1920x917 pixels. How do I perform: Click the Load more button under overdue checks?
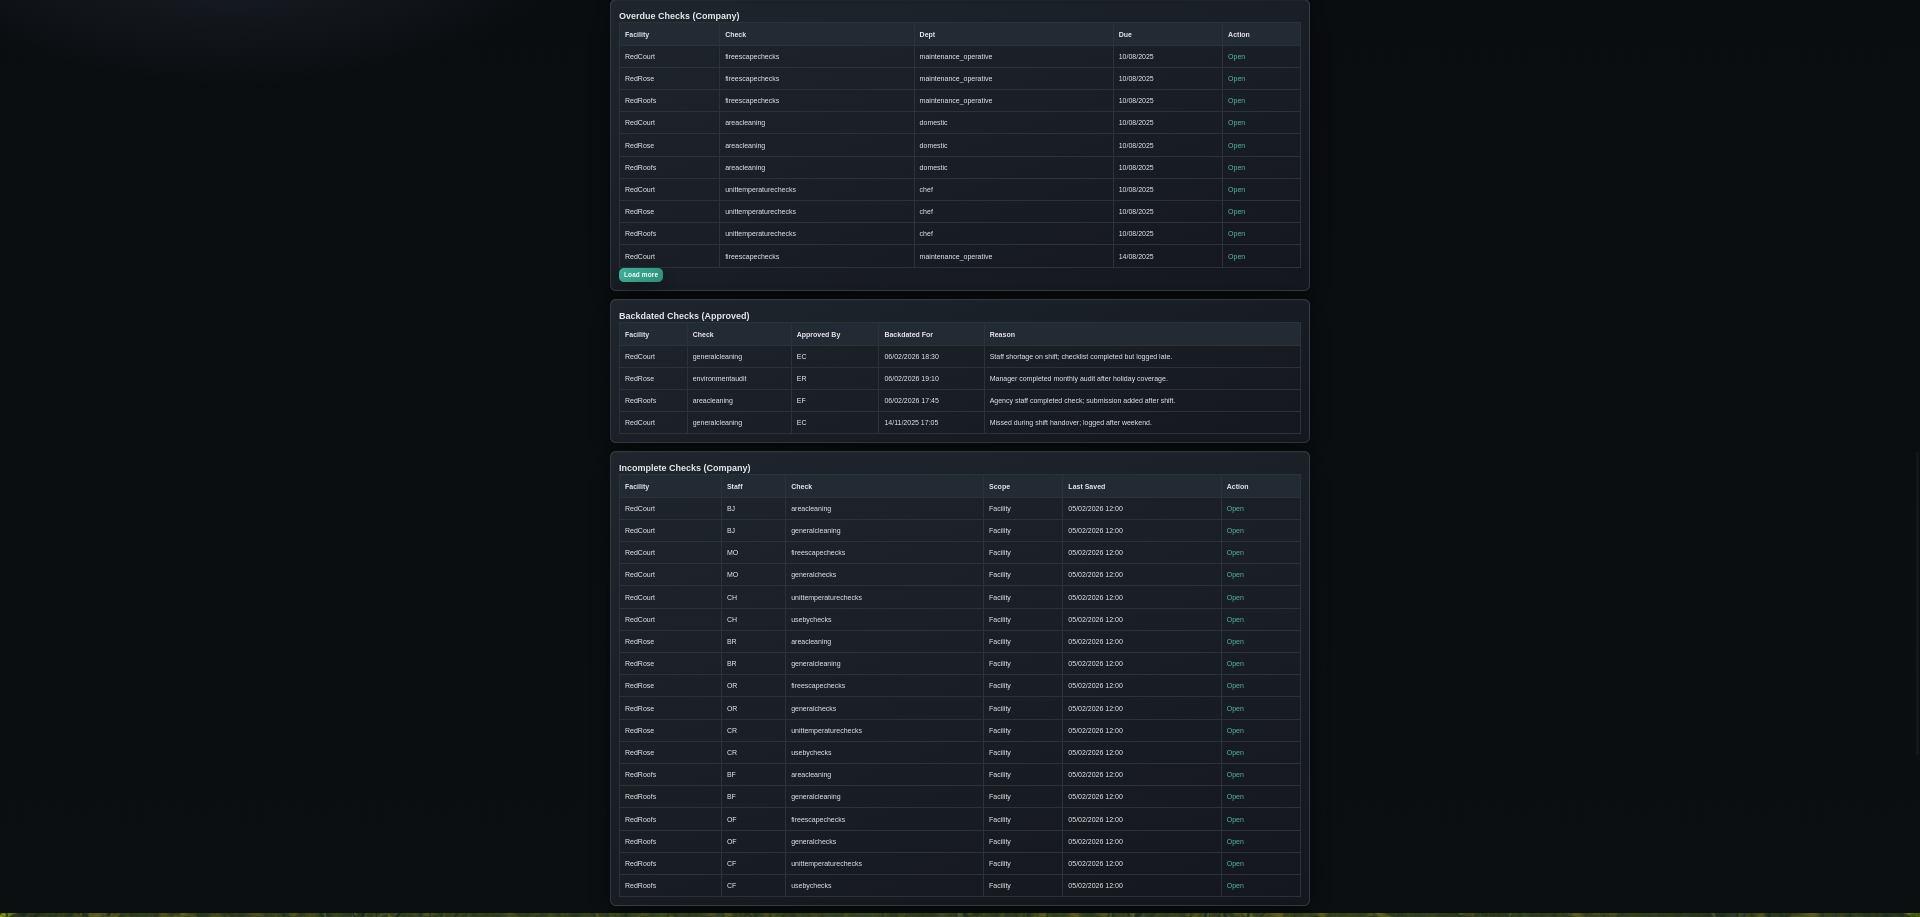click(x=640, y=275)
